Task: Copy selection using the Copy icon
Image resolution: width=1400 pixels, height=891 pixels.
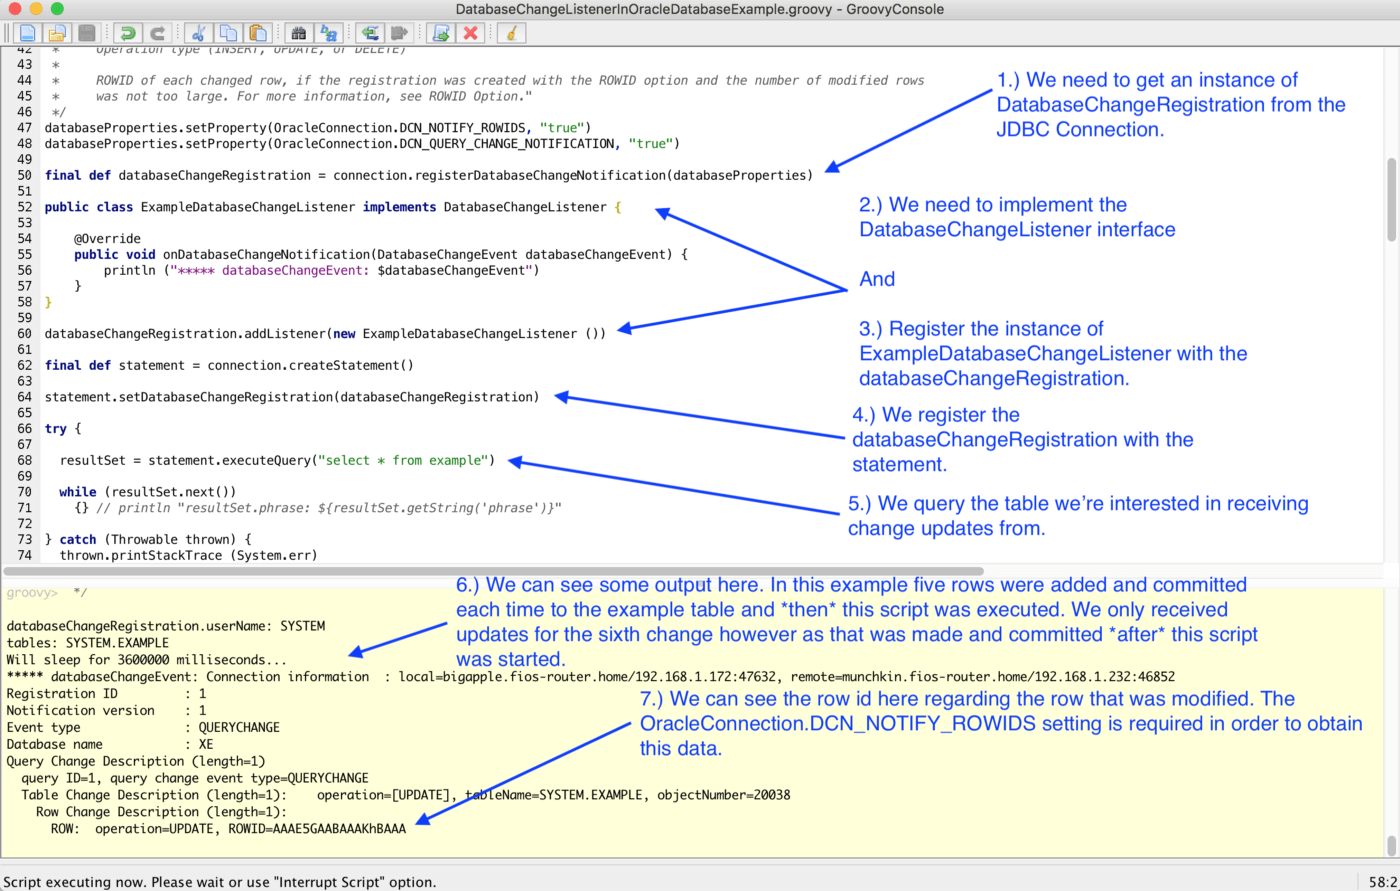Action: click(x=228, y=32)
